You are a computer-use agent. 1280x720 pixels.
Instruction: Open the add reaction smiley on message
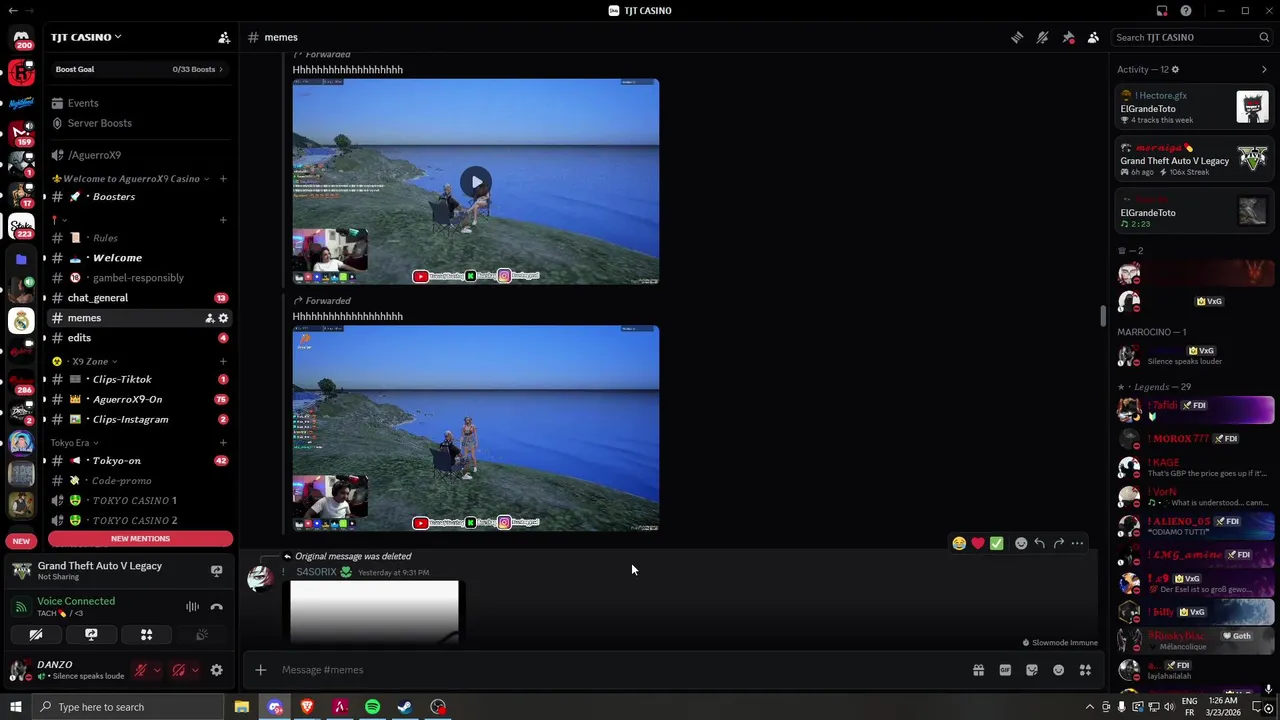[1021, 543]
